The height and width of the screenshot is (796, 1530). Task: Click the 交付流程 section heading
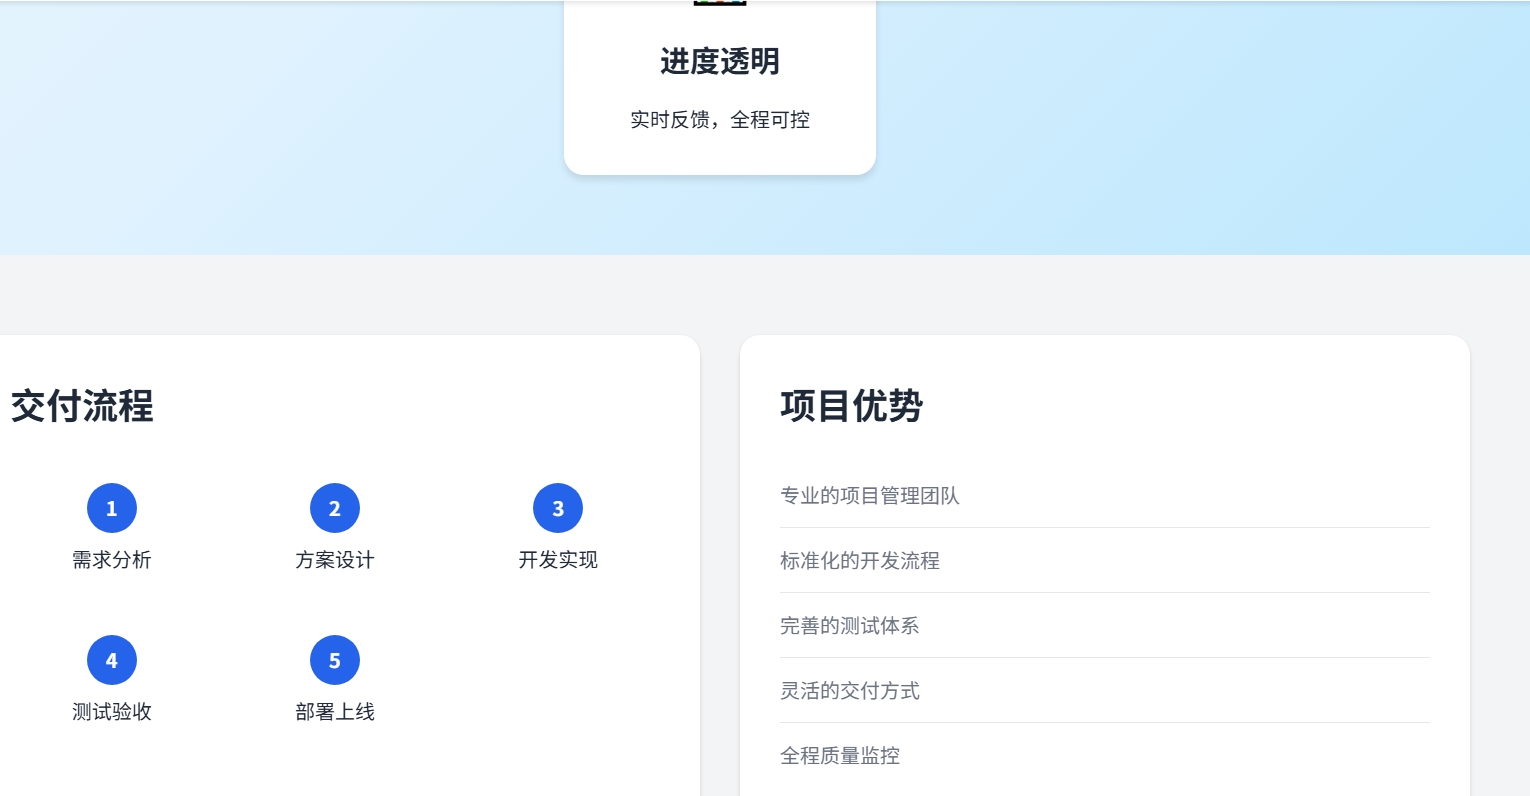(82, 406)
